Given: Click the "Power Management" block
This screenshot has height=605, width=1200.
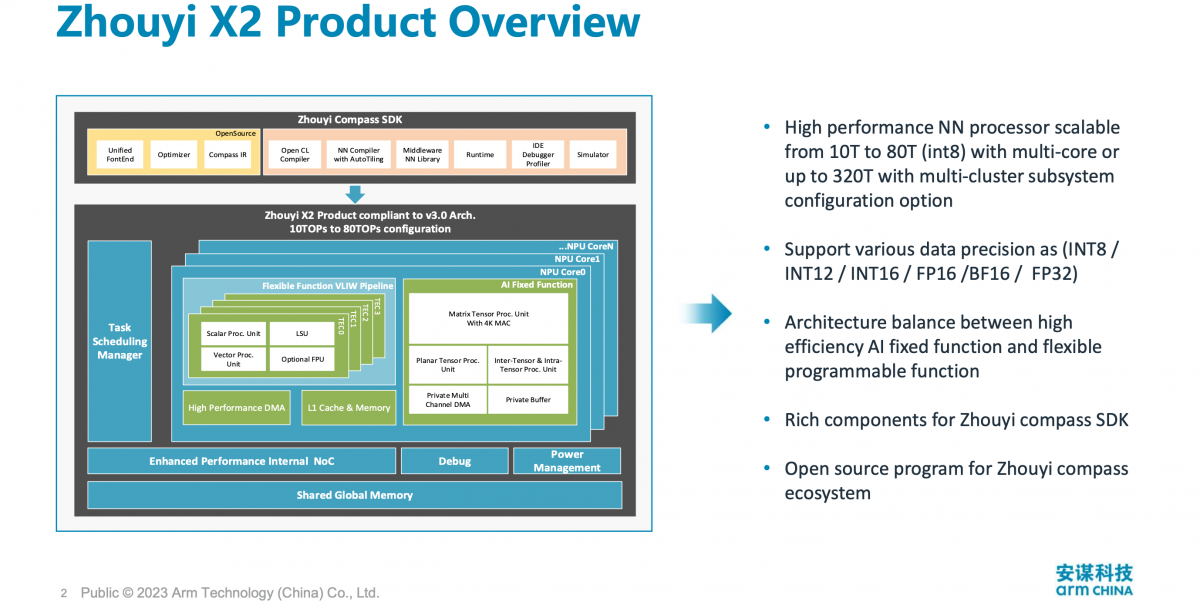Looking at the screenshot, I should coord(567,461).
